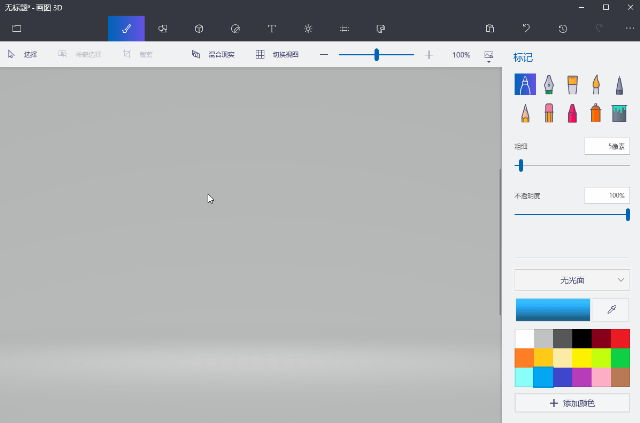The width and height of the screenshot is (640, 423).
Task: Click the Paste clipboard icon
Action: pos(490,29)
